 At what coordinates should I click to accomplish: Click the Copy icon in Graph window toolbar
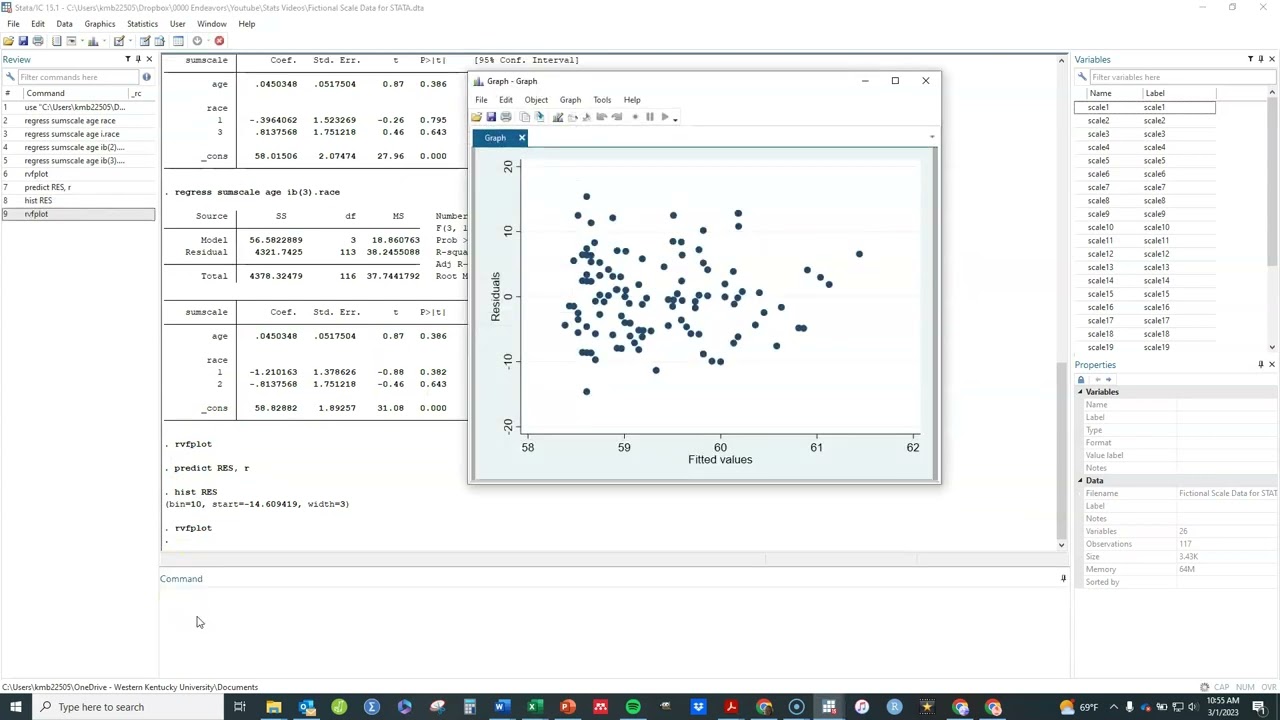[525, 117]
